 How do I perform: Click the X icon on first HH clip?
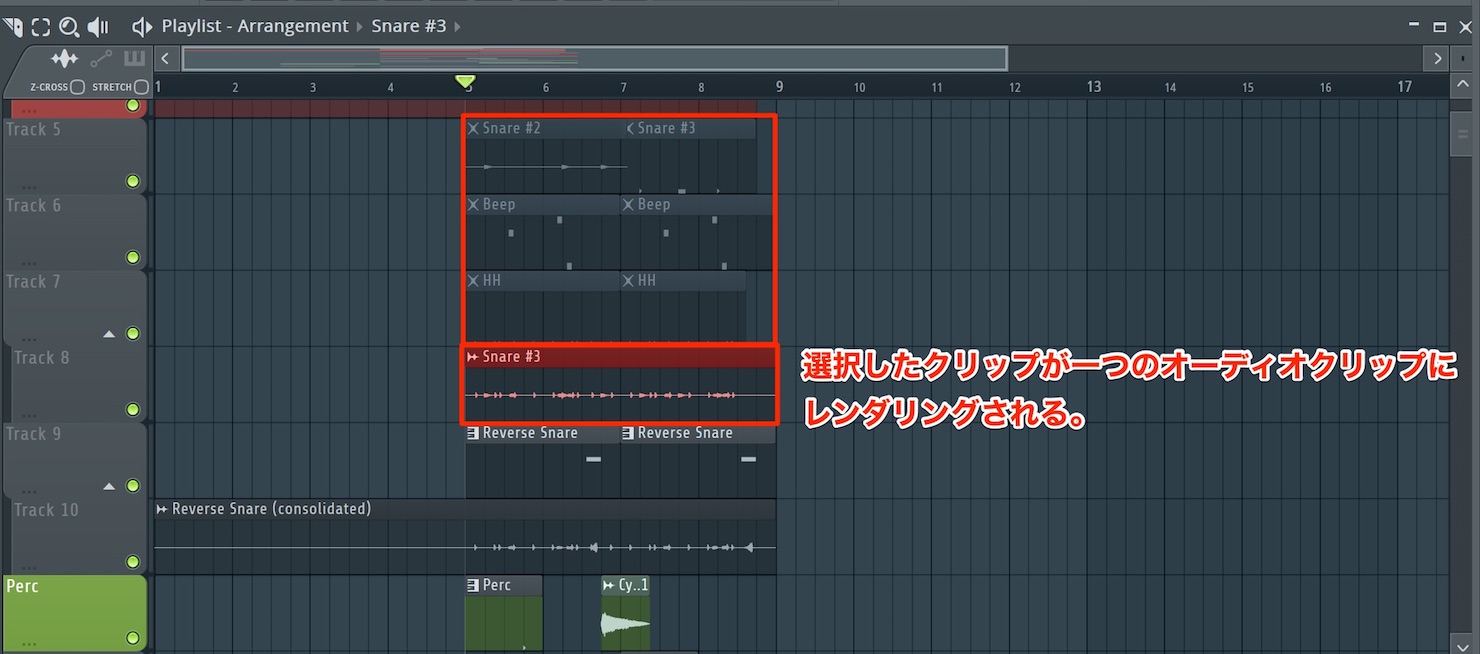(x=473, y=281)
